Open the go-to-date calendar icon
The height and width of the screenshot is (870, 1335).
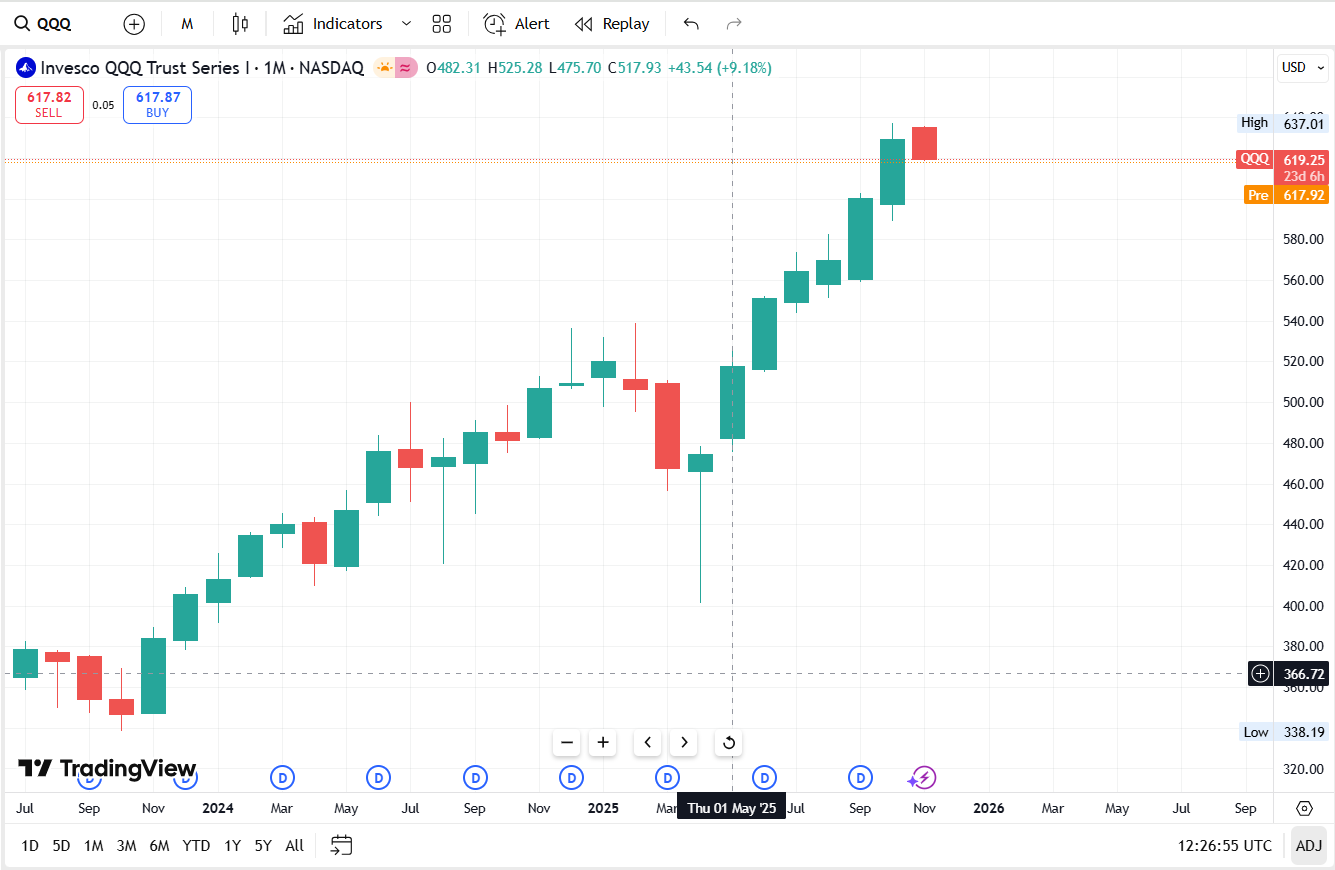tap(342, 846)
